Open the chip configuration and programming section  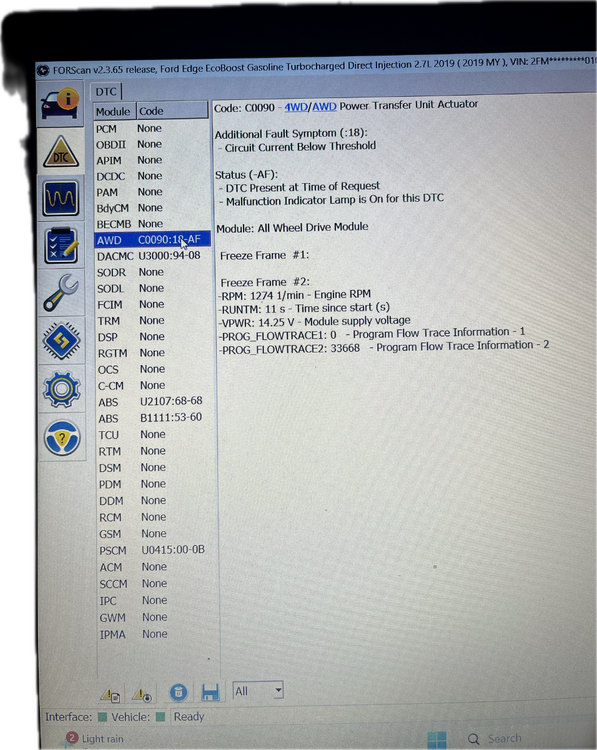pos(61,340)
